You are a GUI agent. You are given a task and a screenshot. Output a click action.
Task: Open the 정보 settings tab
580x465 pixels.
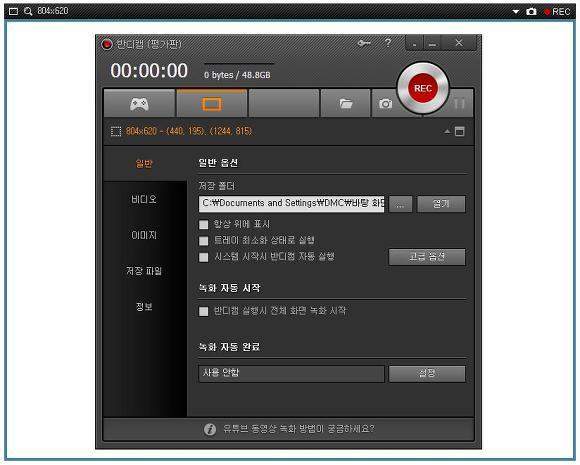[144, 307]
